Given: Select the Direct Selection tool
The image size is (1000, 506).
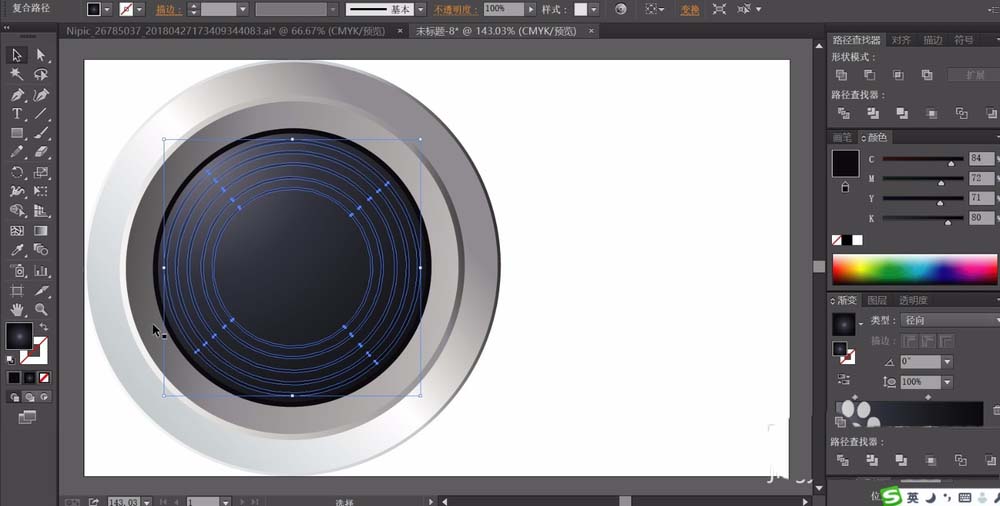Looking at the screenshot, I should (x=41, y=56).
